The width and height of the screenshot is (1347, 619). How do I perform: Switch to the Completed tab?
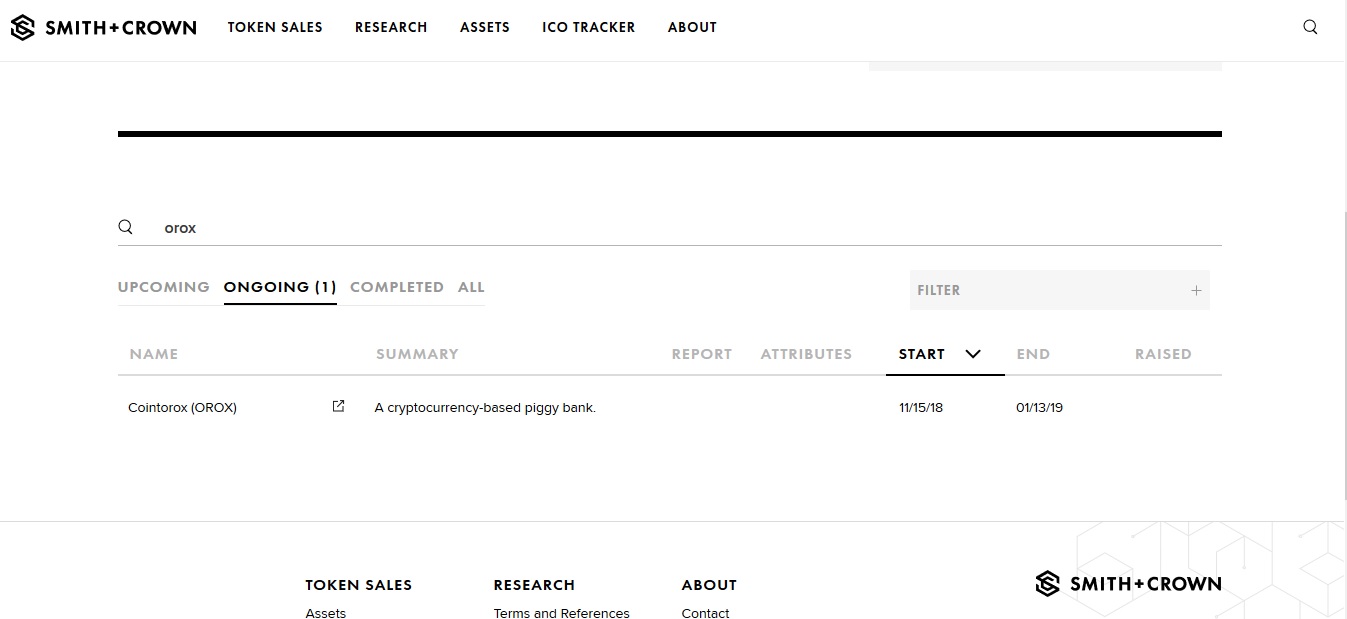pyautogui.click(x=397, y=287)
